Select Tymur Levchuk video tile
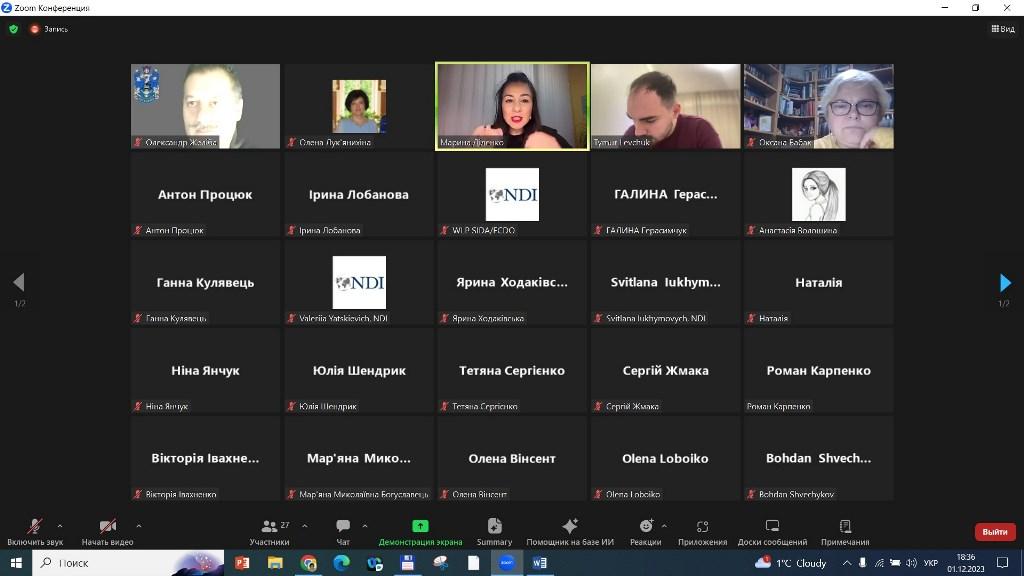1024x576 pixels. tap(665, 106)
